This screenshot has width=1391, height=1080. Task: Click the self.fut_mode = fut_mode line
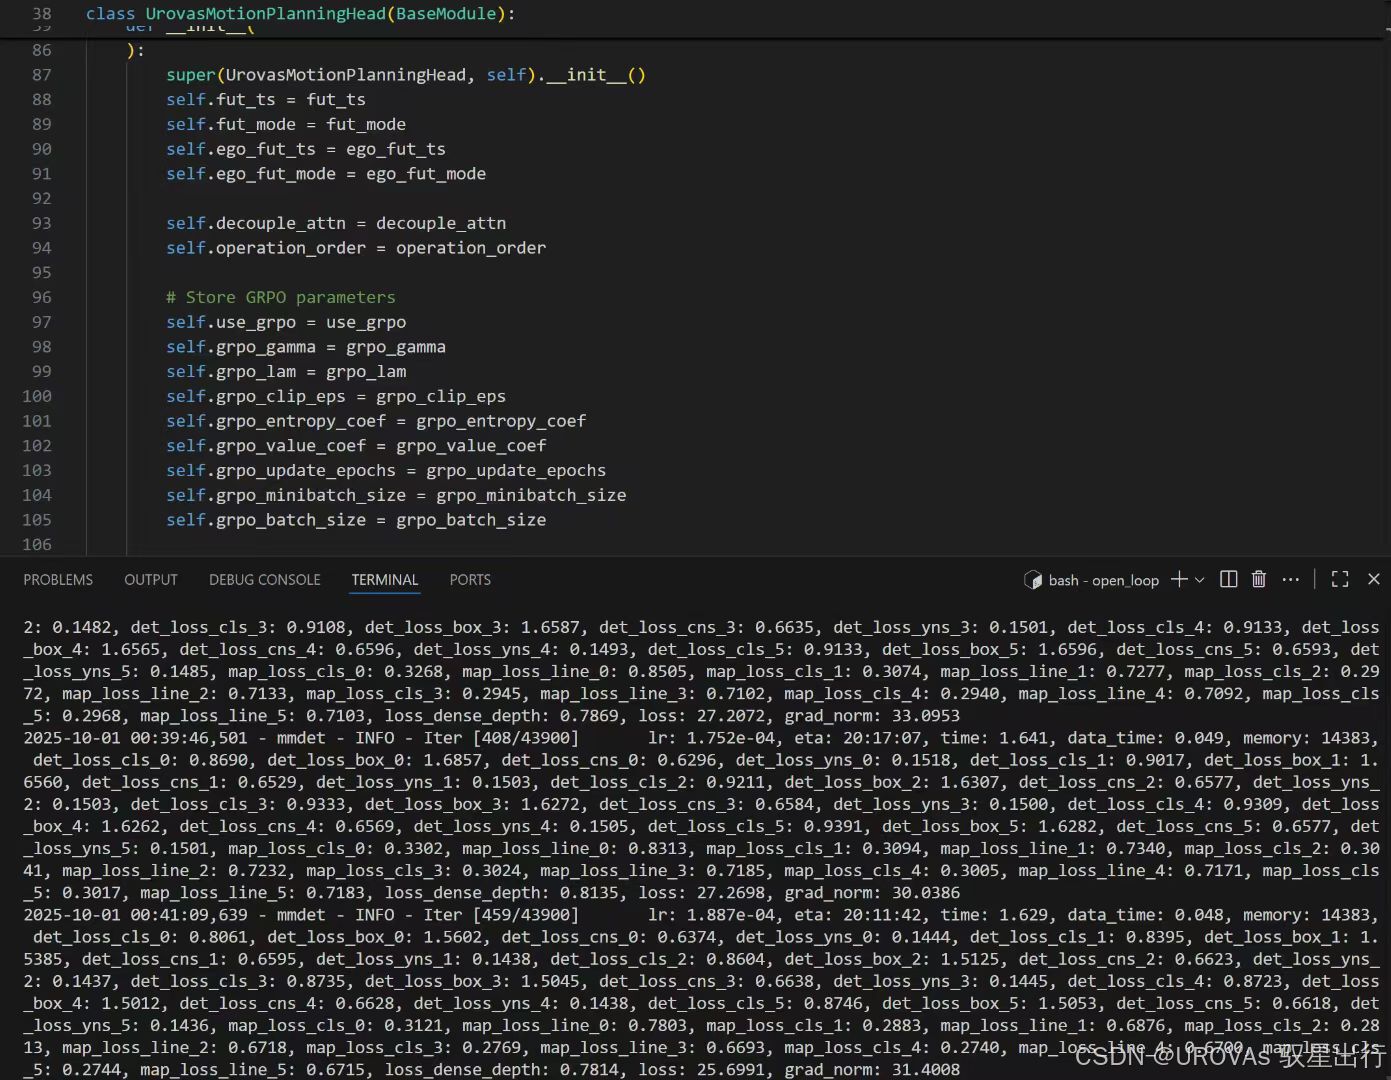tap(286, 124)
